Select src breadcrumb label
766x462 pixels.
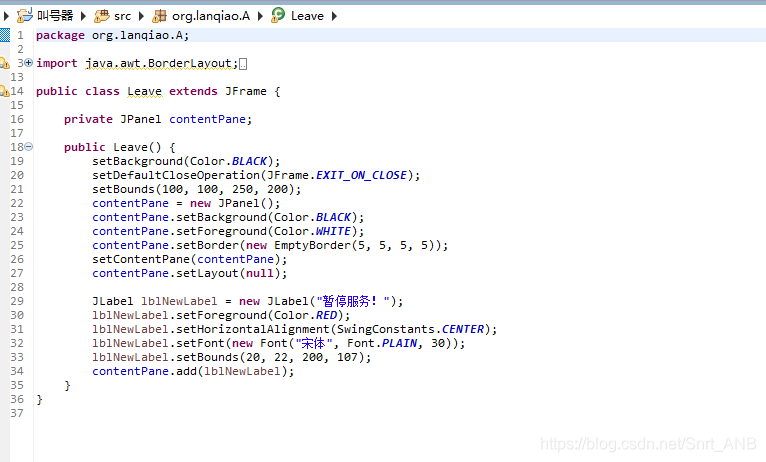tap(122, 16)
